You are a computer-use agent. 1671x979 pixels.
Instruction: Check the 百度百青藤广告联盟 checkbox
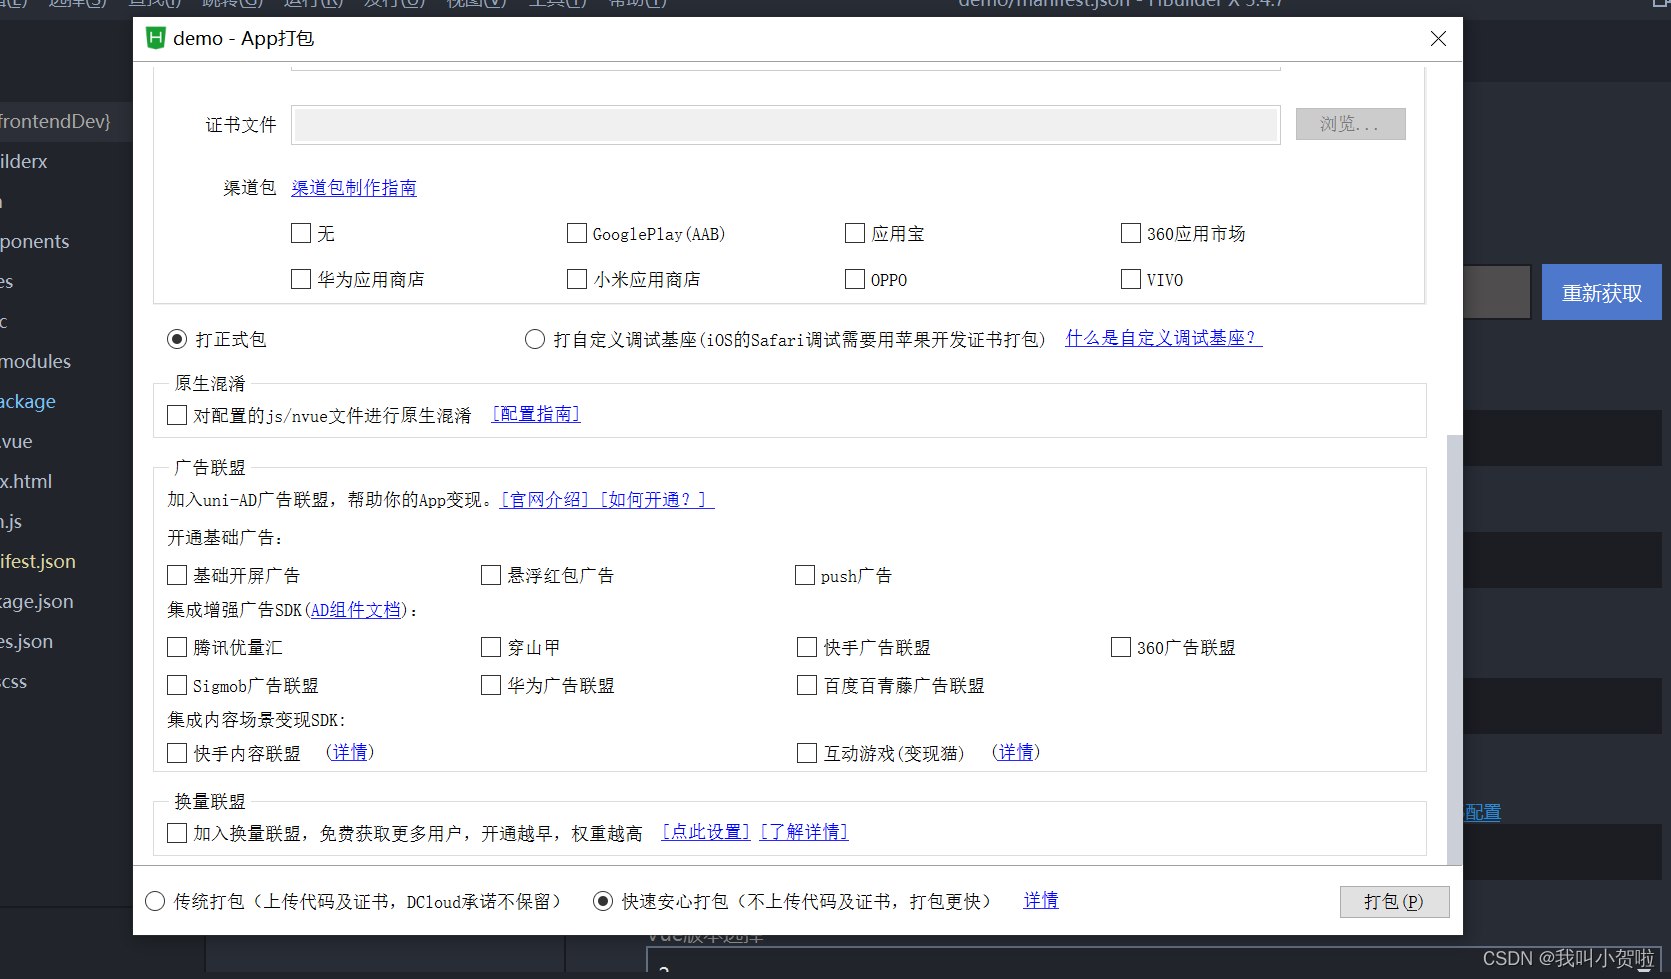[x=807, y=685]
